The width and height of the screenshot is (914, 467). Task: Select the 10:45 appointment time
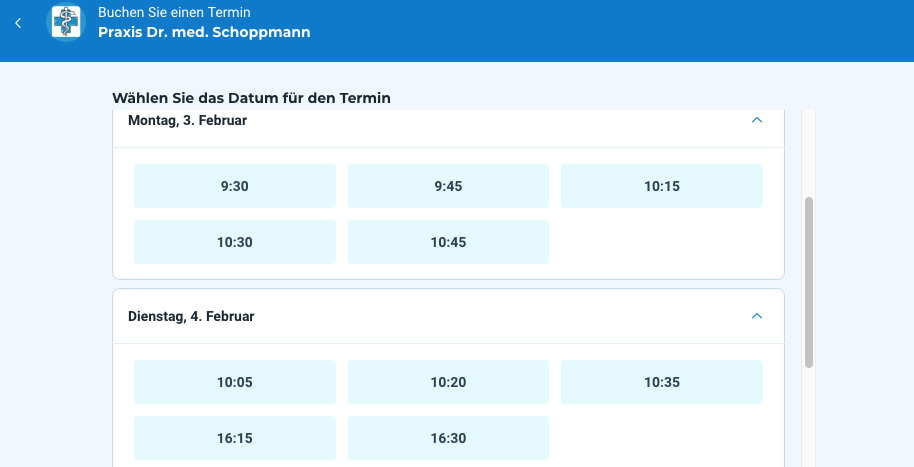tap(448, 242)
